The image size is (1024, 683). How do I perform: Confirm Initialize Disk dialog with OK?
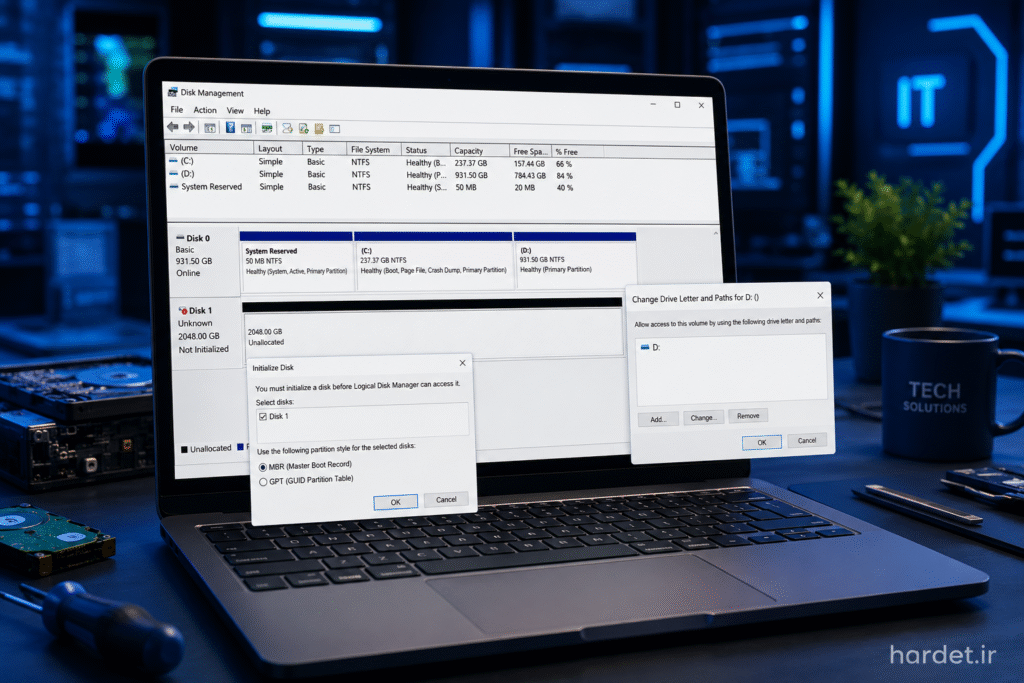[x=396, y=502]
